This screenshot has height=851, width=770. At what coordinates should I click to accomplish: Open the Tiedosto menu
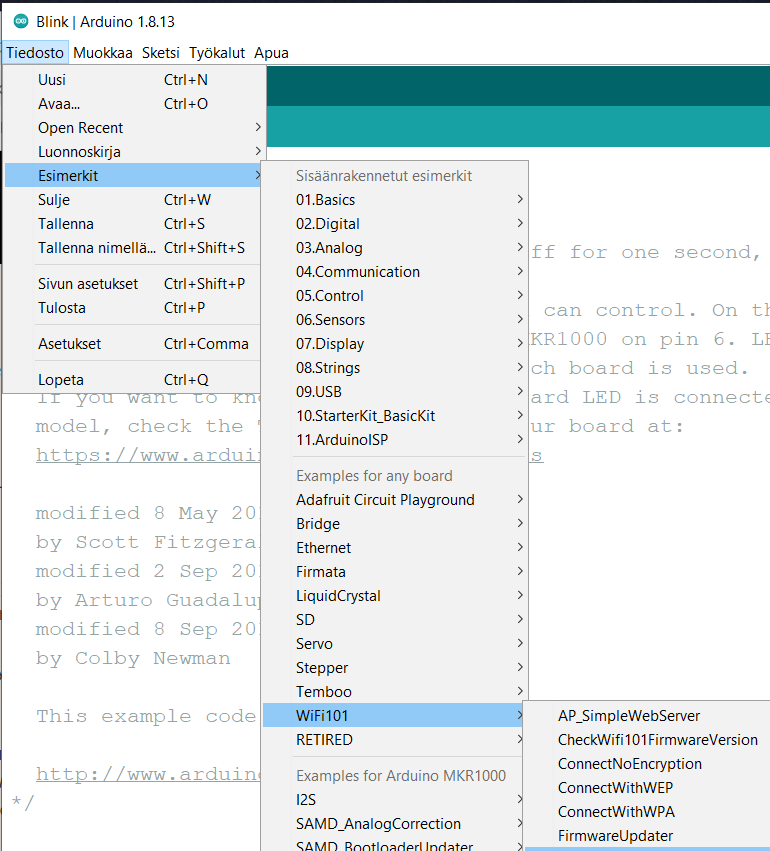[35, 53]
